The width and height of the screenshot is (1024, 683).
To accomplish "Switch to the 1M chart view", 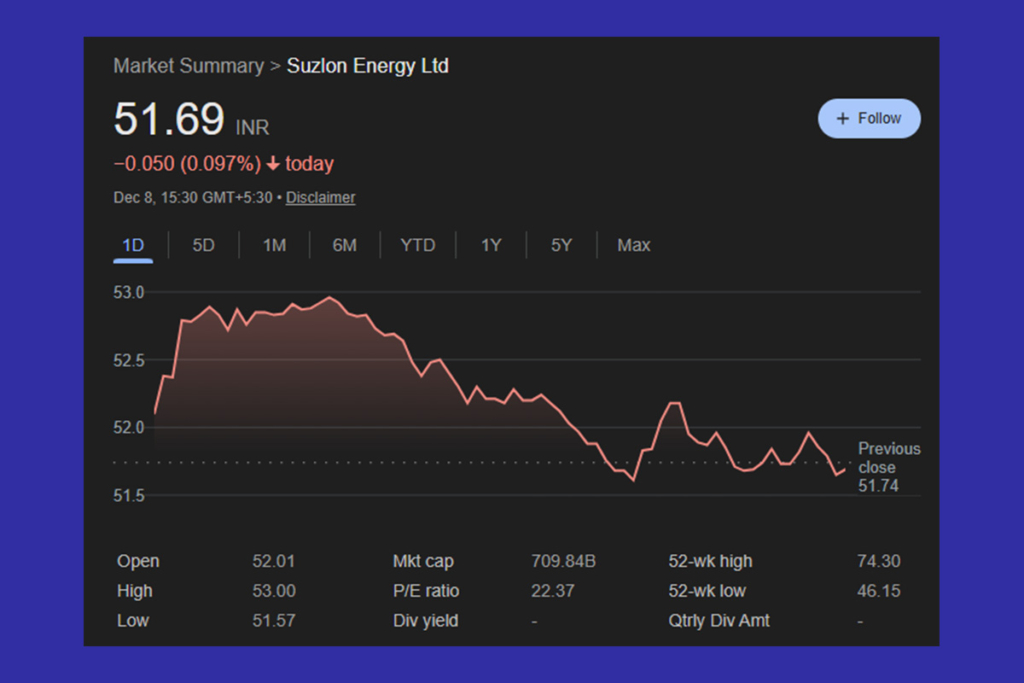I will [274, 244].
